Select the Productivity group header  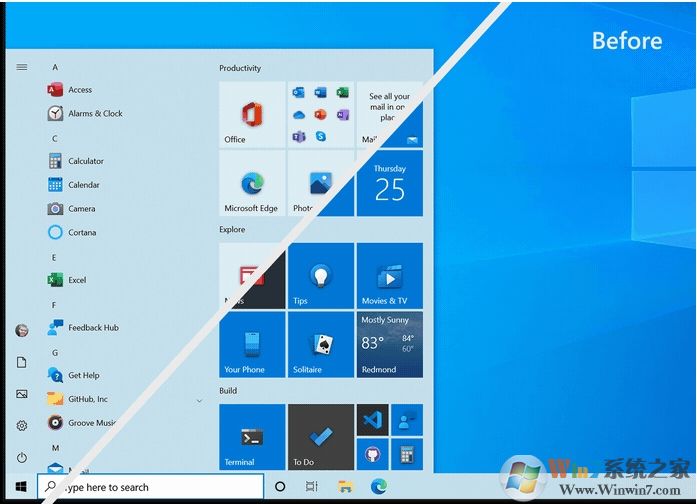click(240, 68)
